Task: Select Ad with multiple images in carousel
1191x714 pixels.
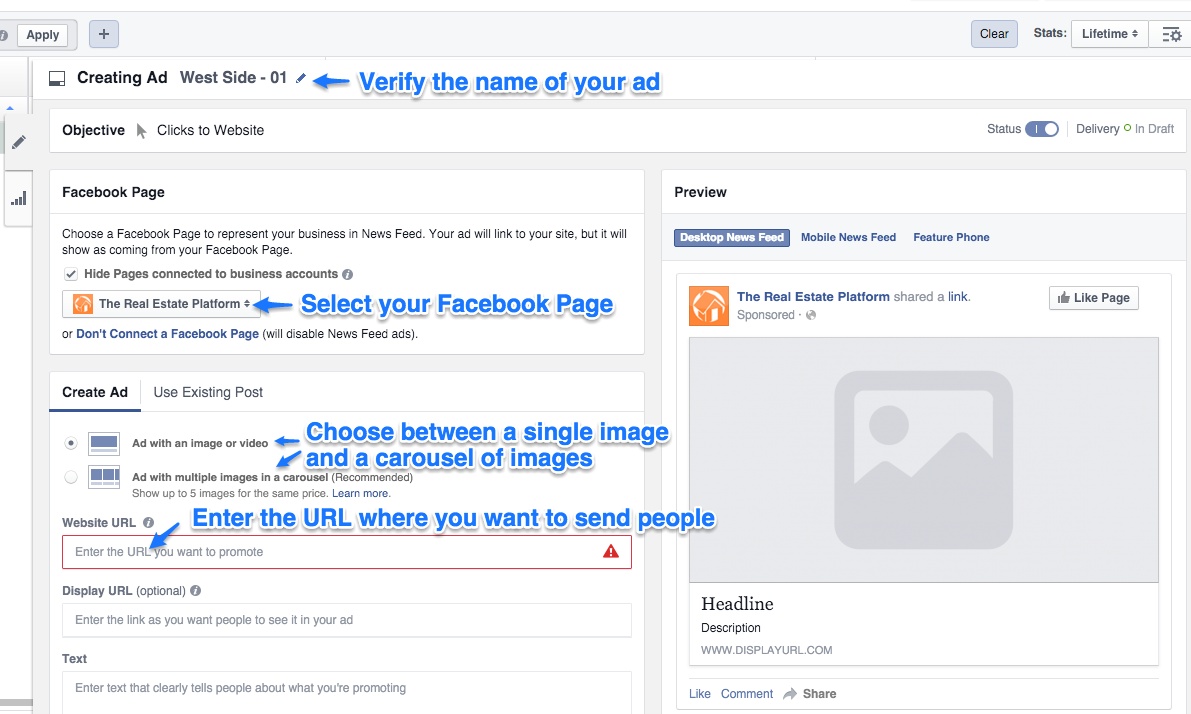Action: coord(71,477)
